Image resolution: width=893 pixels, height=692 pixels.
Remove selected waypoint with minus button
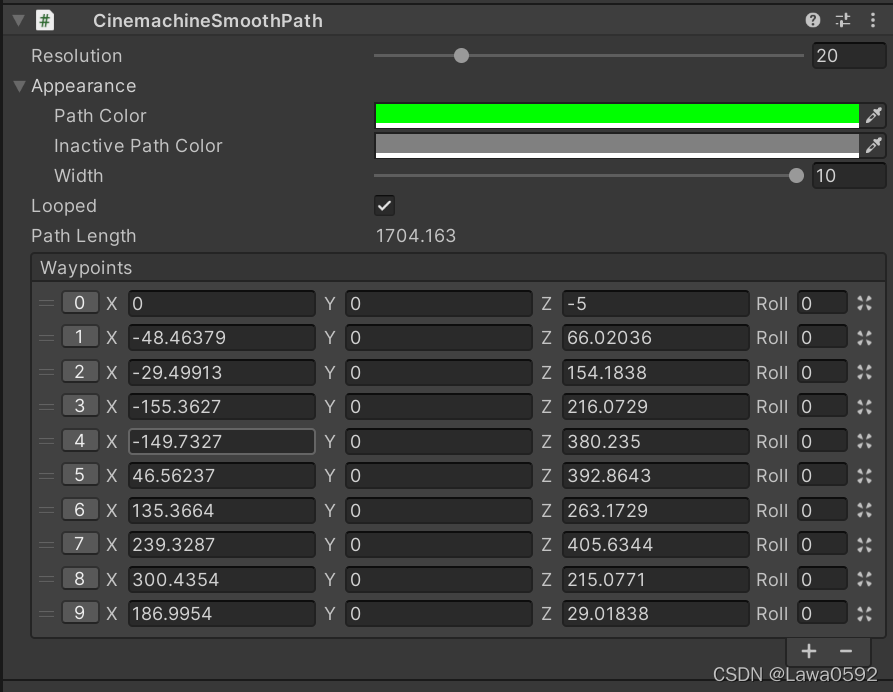click(846, 651)
